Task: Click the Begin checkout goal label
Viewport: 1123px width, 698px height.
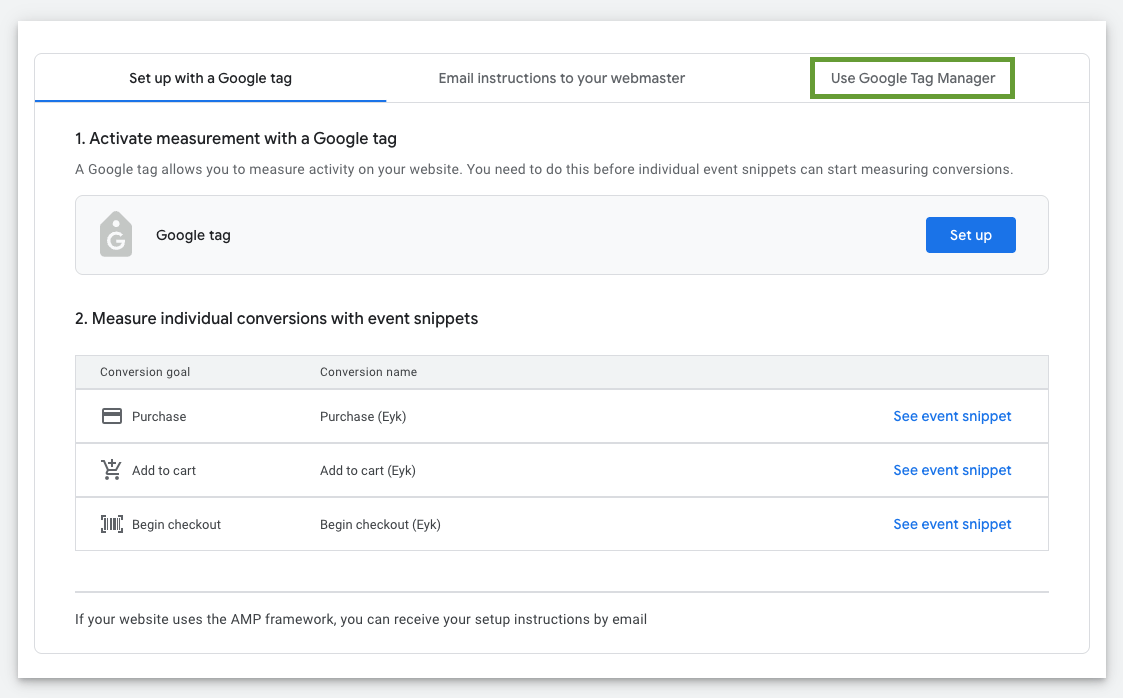Action: (176, 525)
